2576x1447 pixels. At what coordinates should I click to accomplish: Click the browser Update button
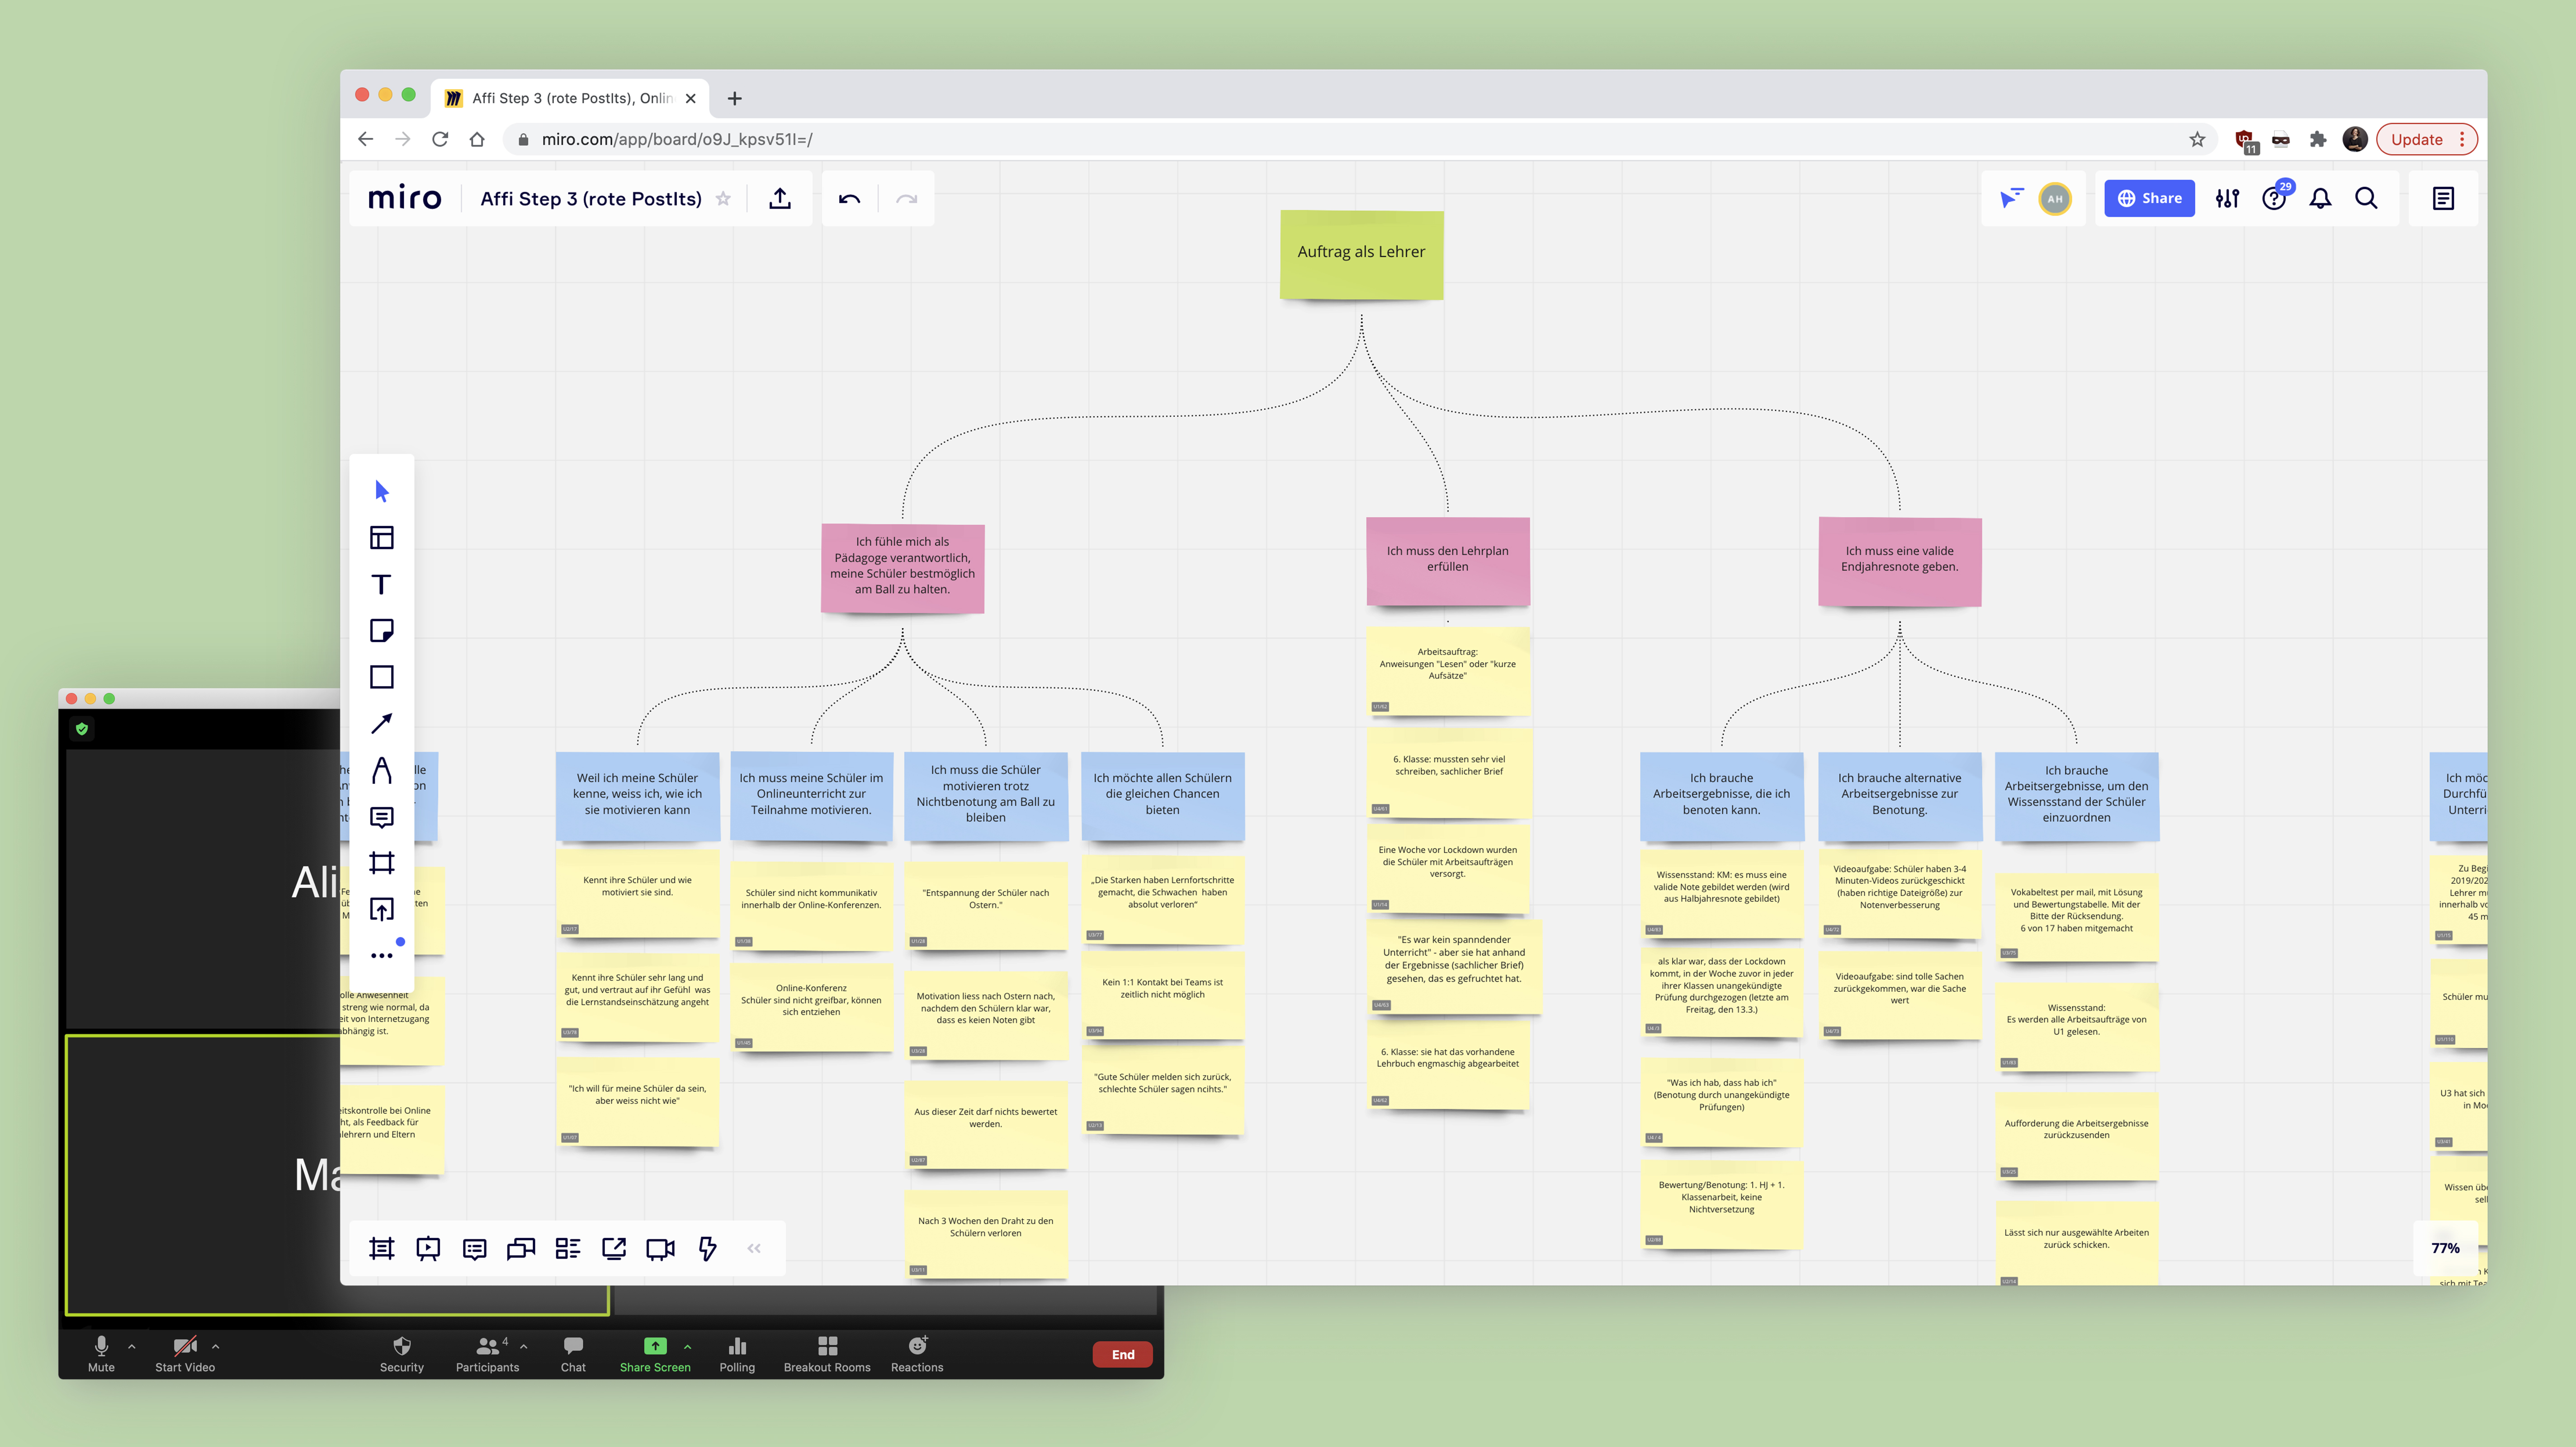(2426, 139)
